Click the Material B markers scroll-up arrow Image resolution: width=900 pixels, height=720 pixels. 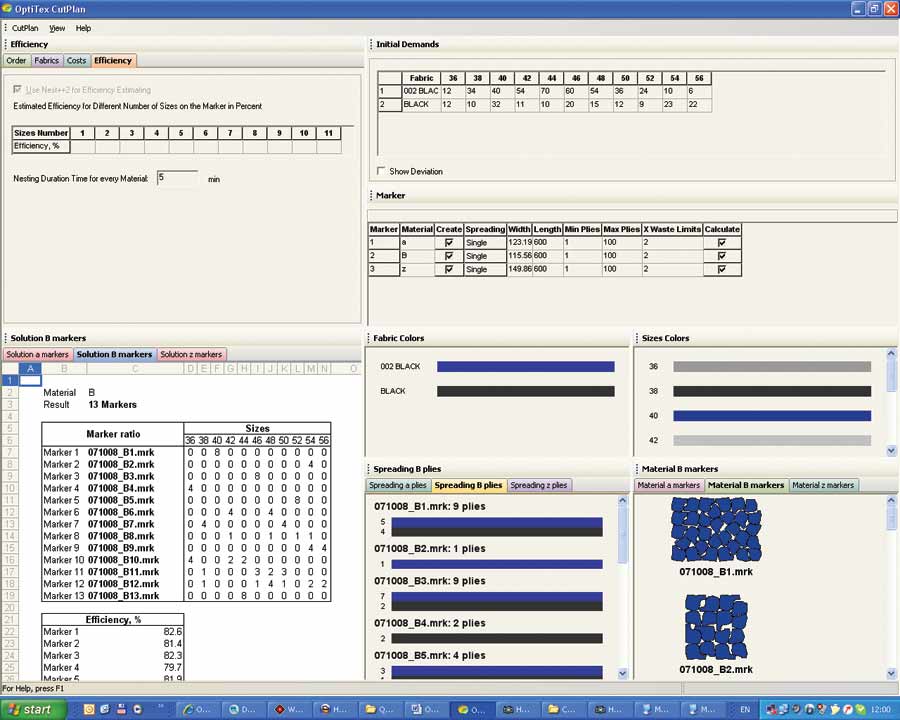[891, 501]
